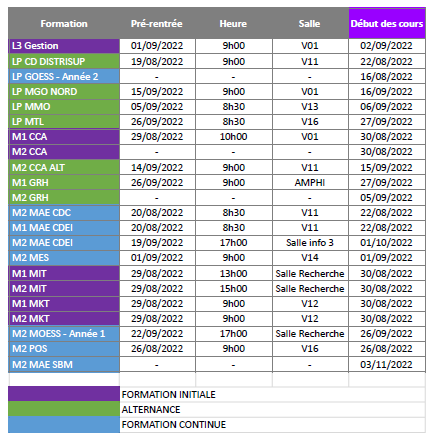Click the Heure column header

point(234,23)
